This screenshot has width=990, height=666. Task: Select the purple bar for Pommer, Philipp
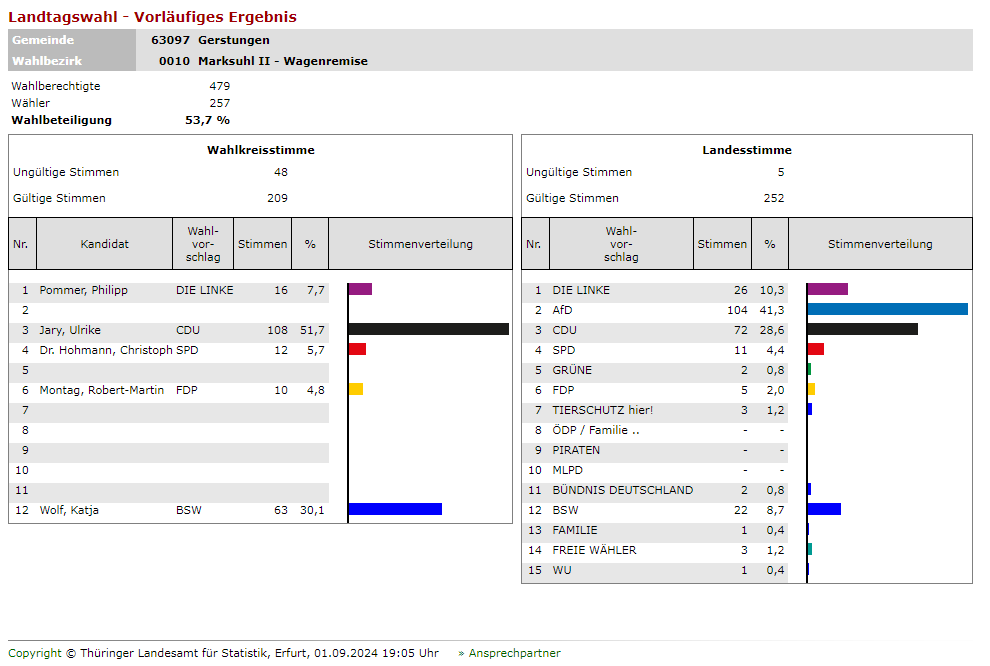click(360, 290)
